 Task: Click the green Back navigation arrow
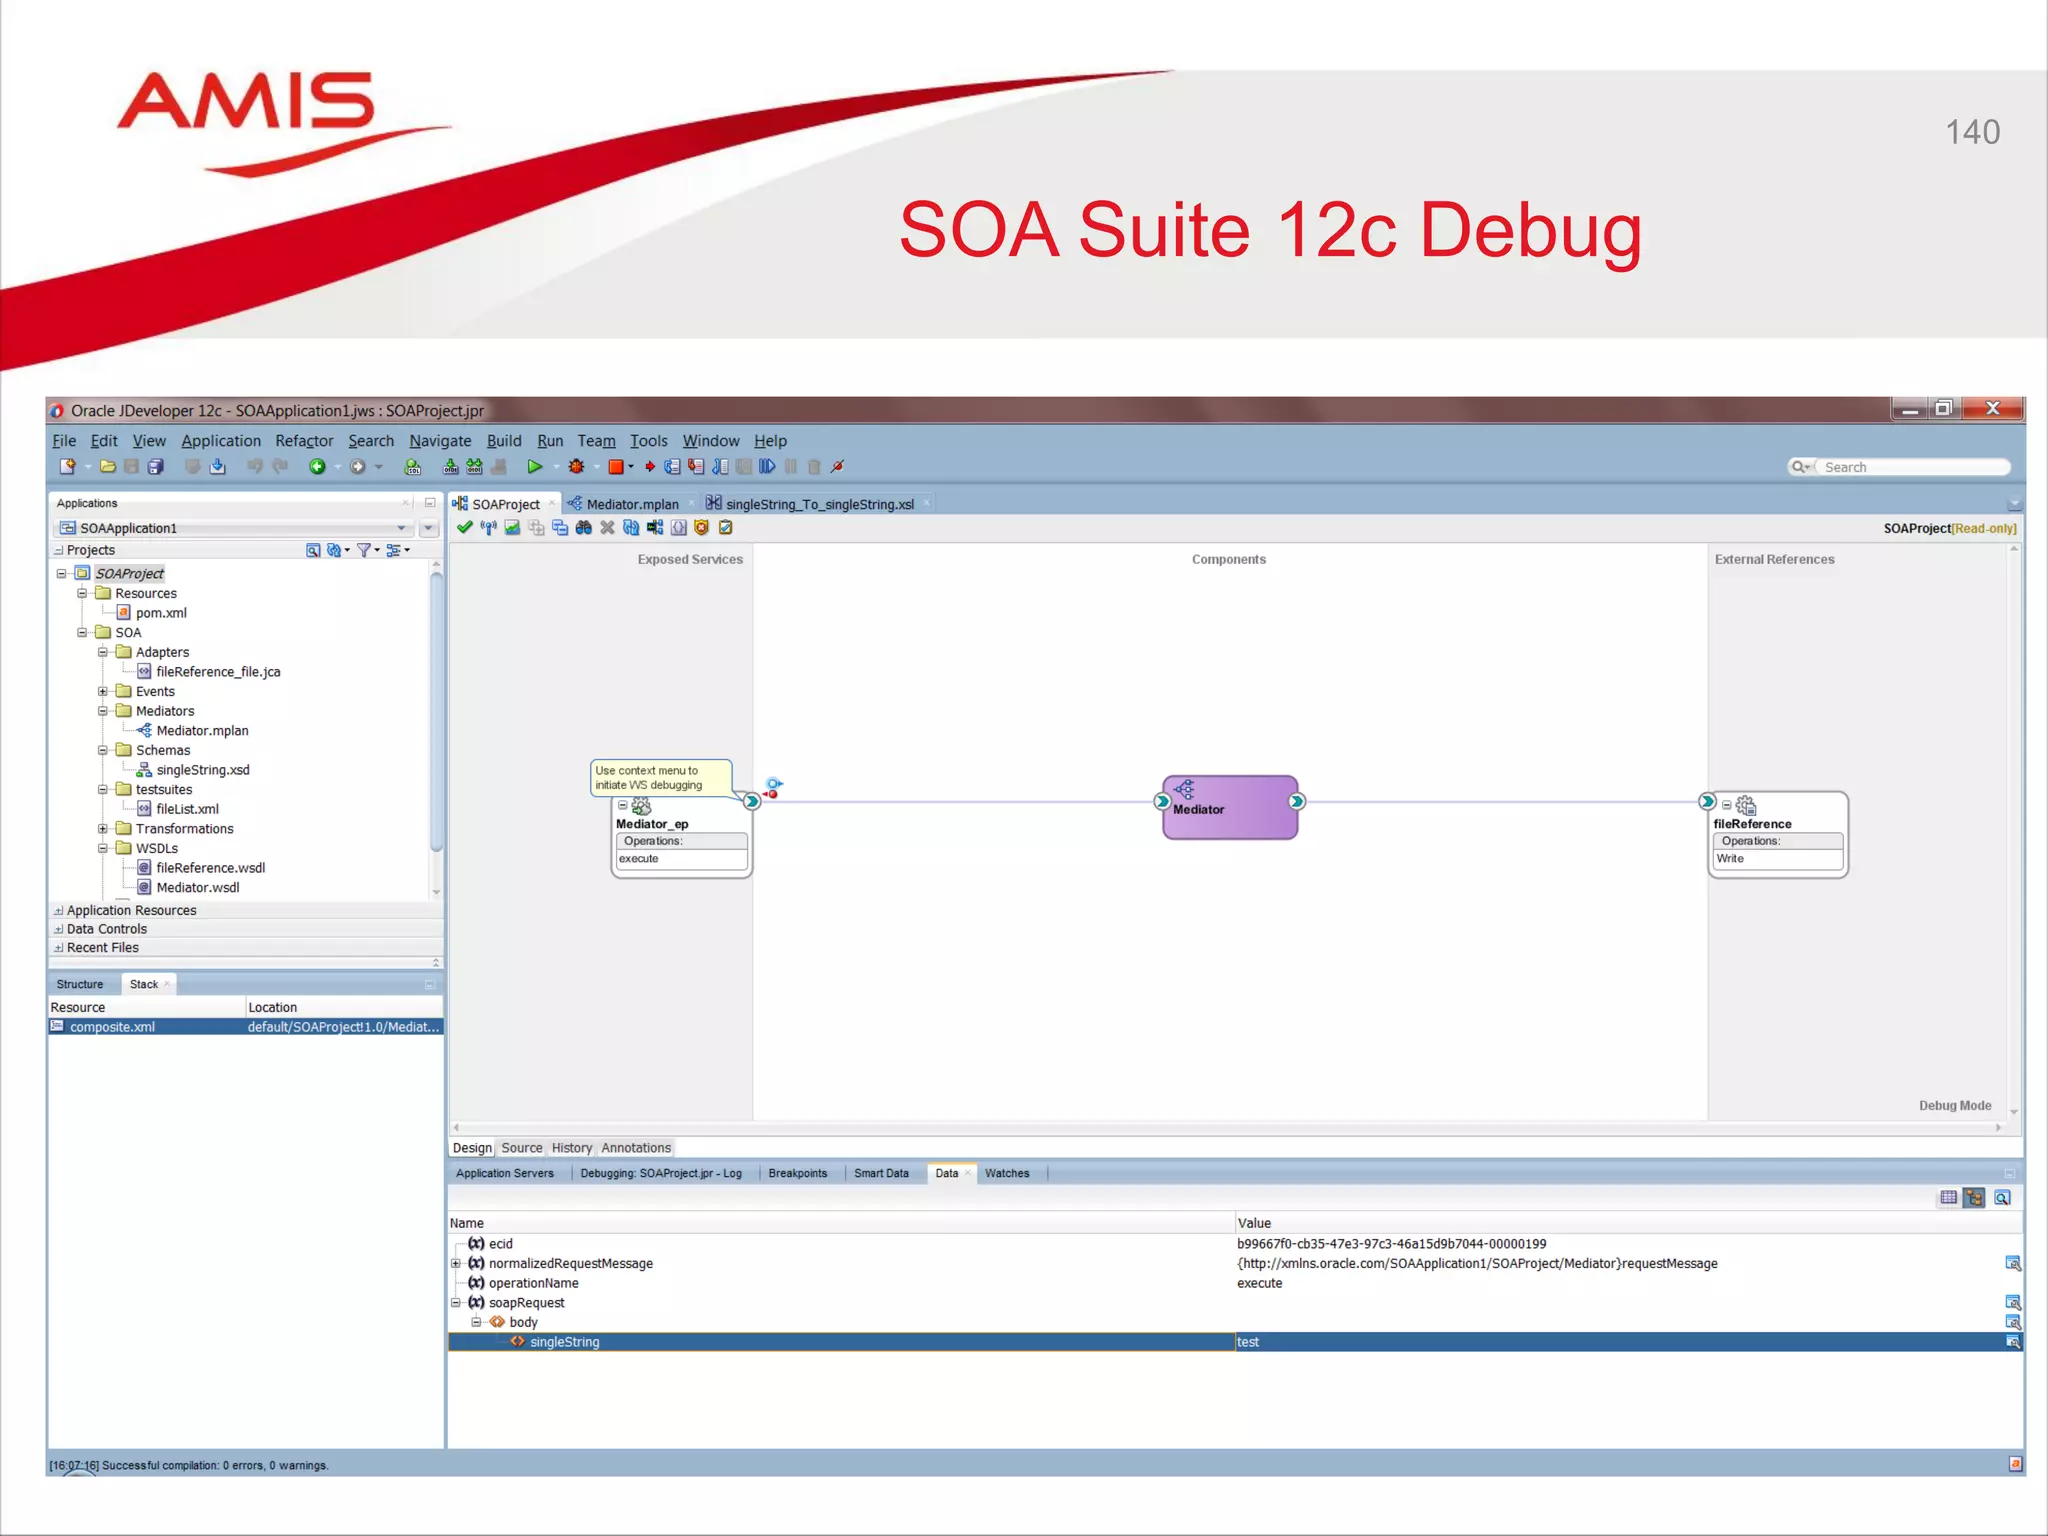point(317,467)
